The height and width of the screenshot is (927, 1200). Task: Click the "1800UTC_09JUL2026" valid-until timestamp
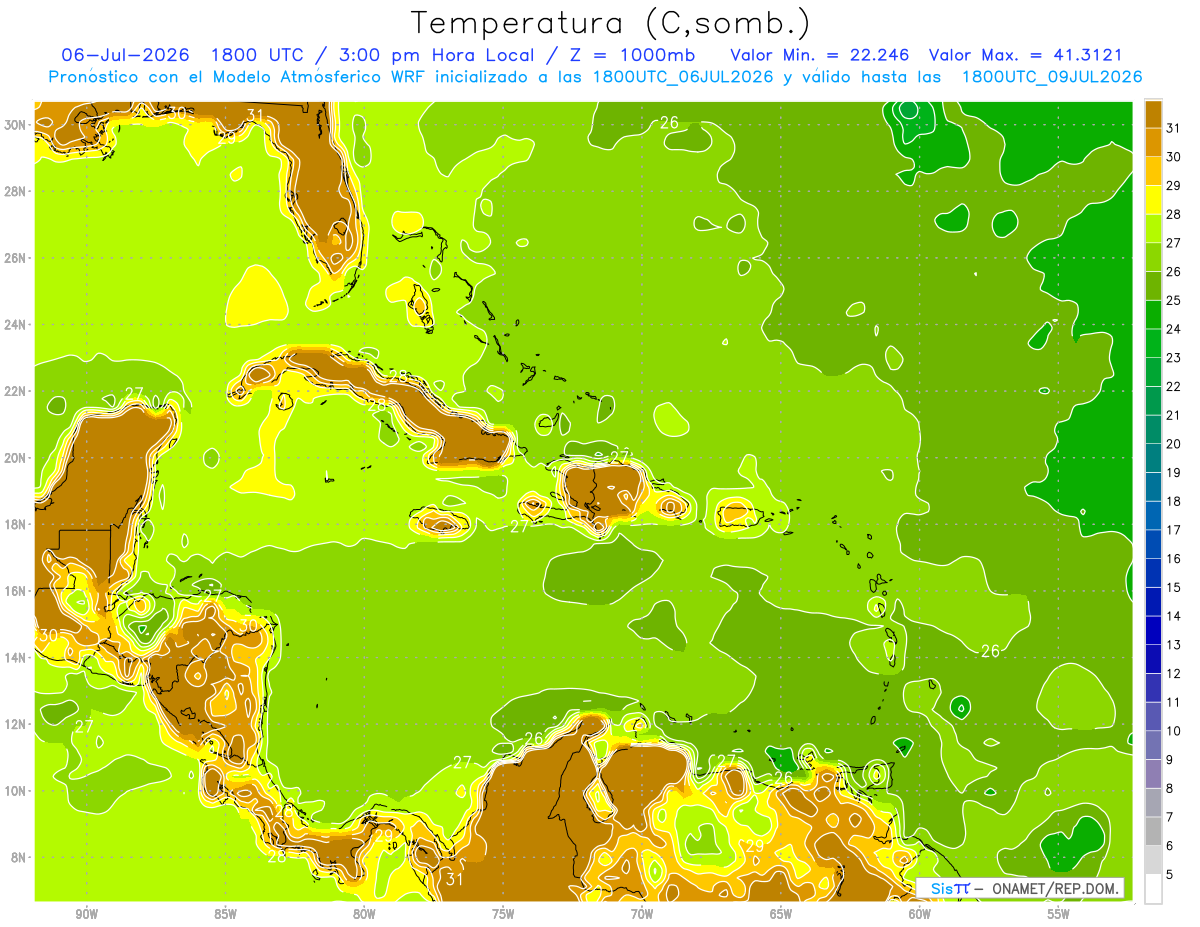click(1051, 77)
